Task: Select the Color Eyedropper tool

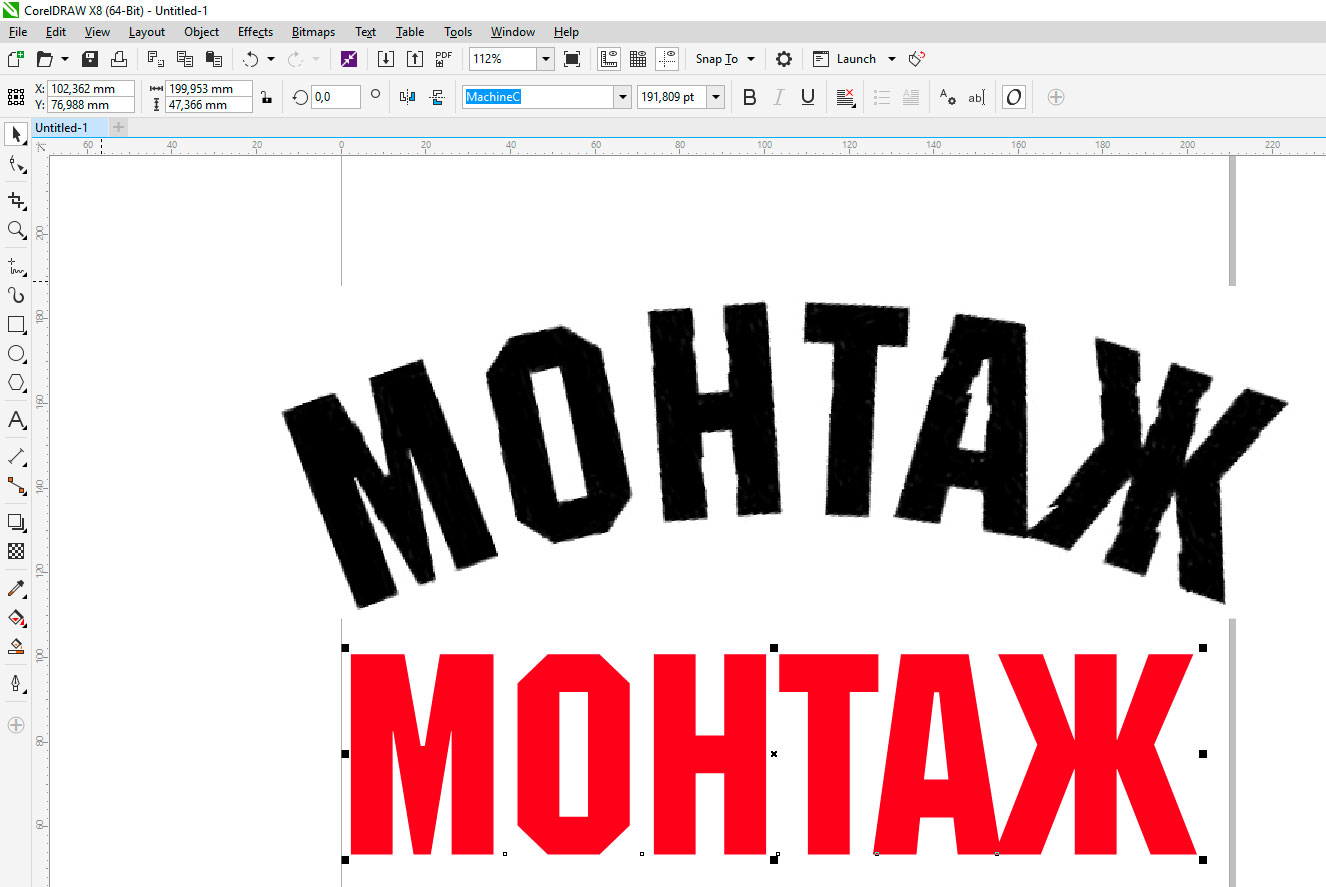Action: (x=16, y=588)
